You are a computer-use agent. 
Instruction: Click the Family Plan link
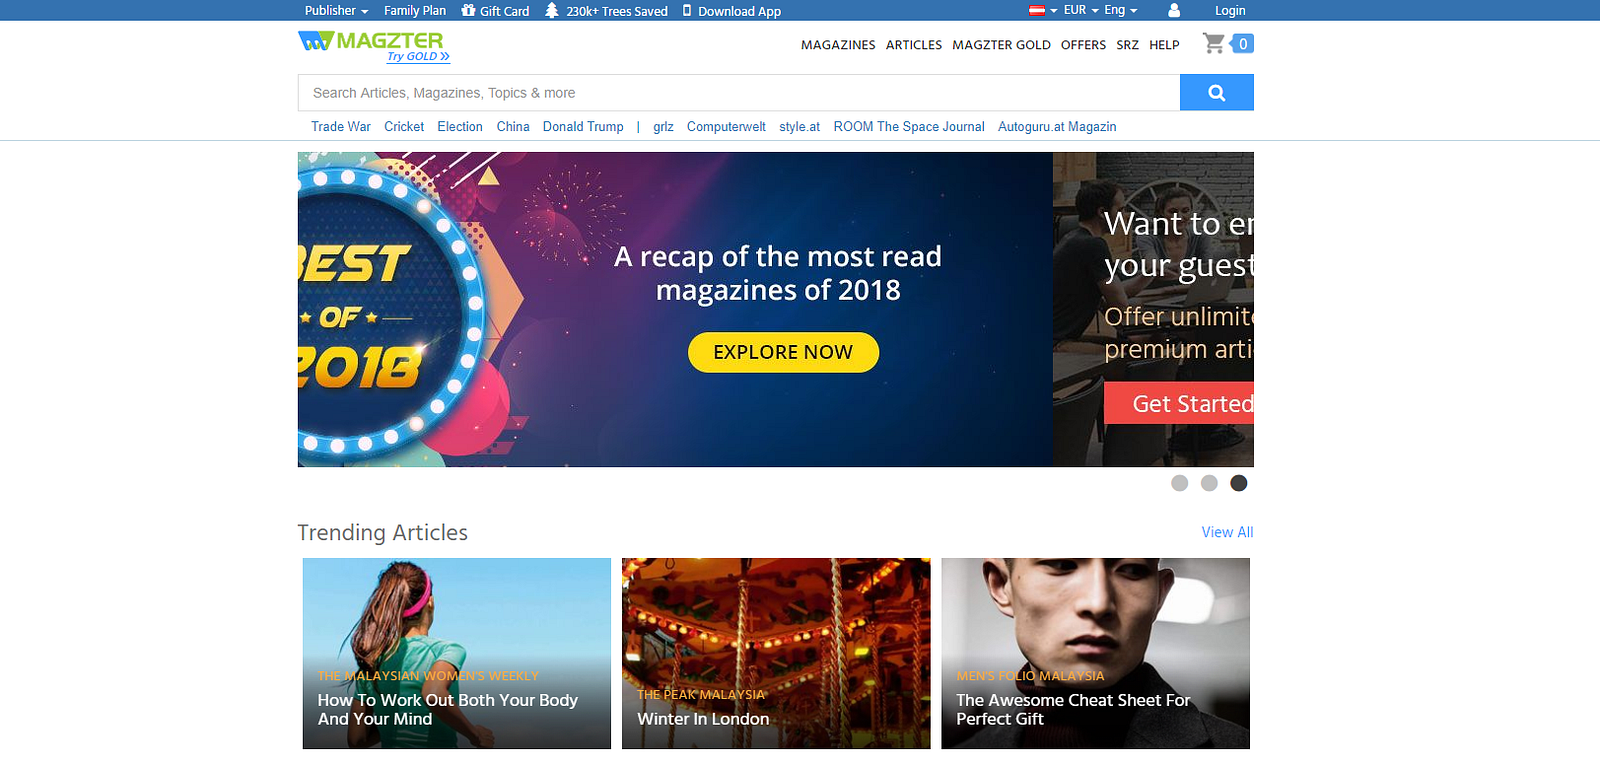pos(415,11)
